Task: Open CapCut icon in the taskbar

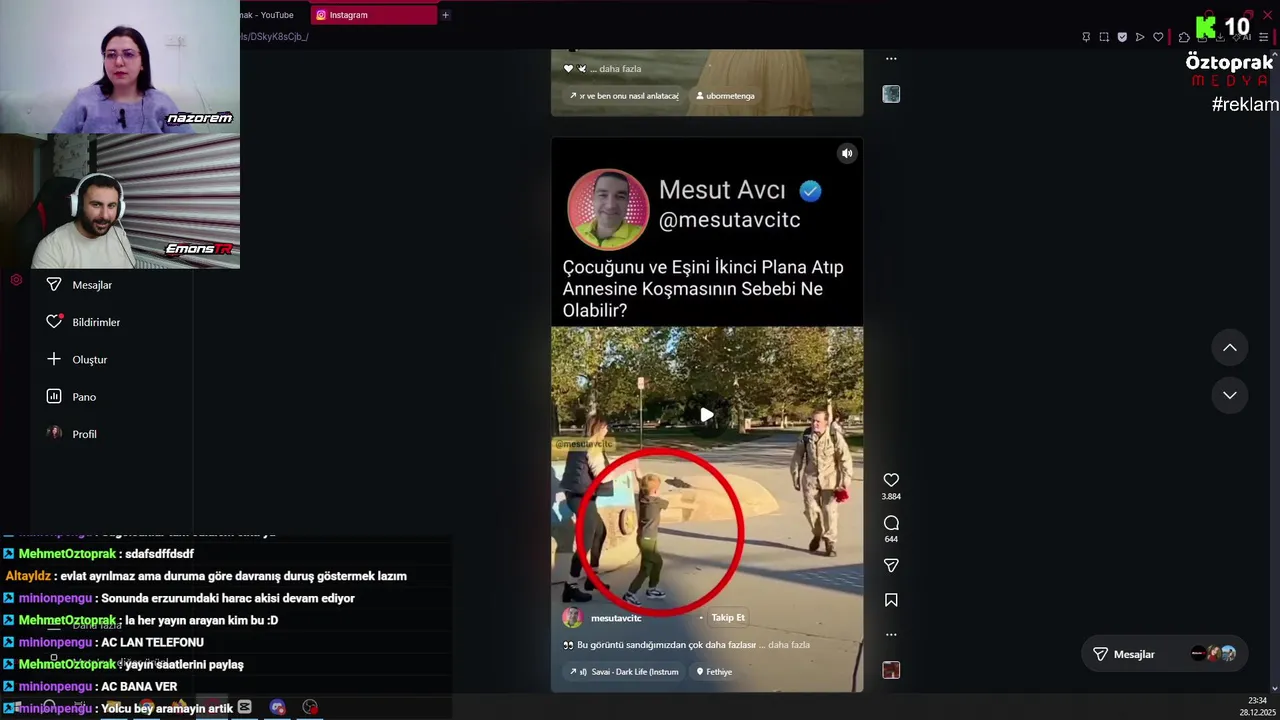Action: pyautogui.click(x=244, y=707)
